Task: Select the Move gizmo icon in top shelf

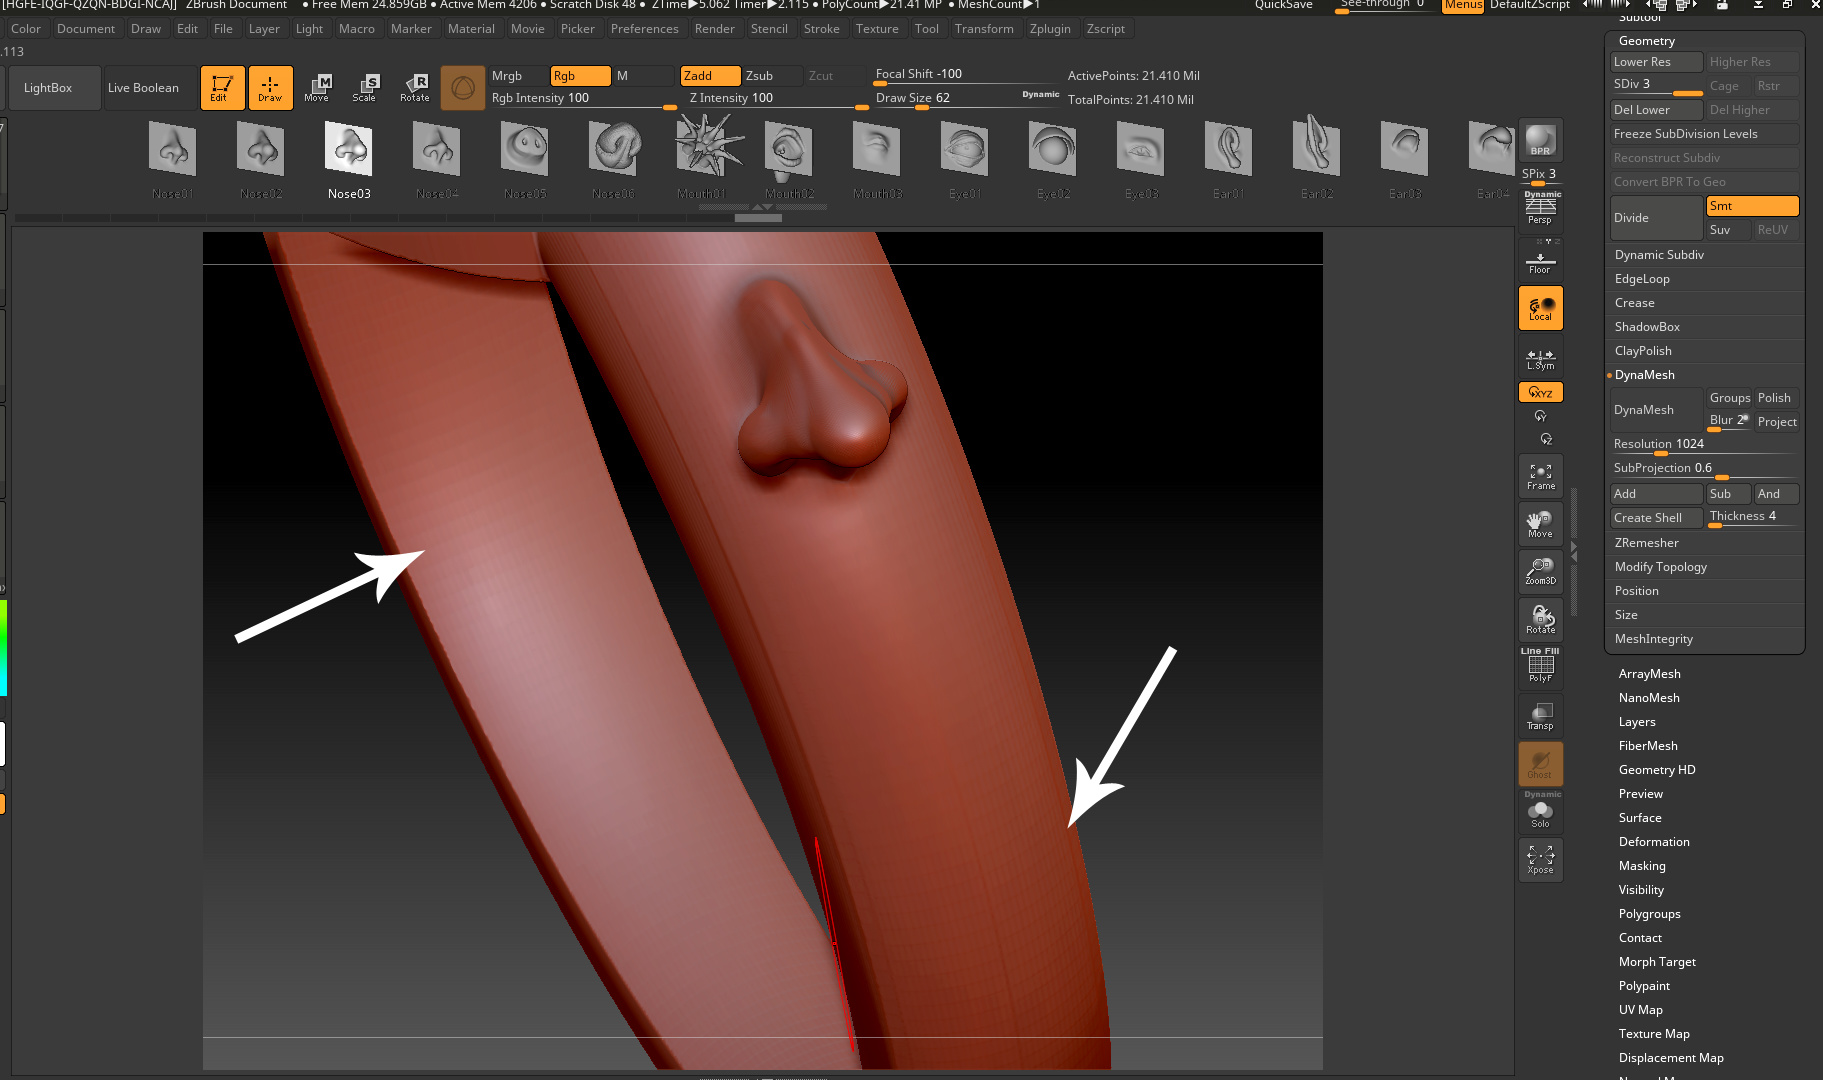Action: 317,88
